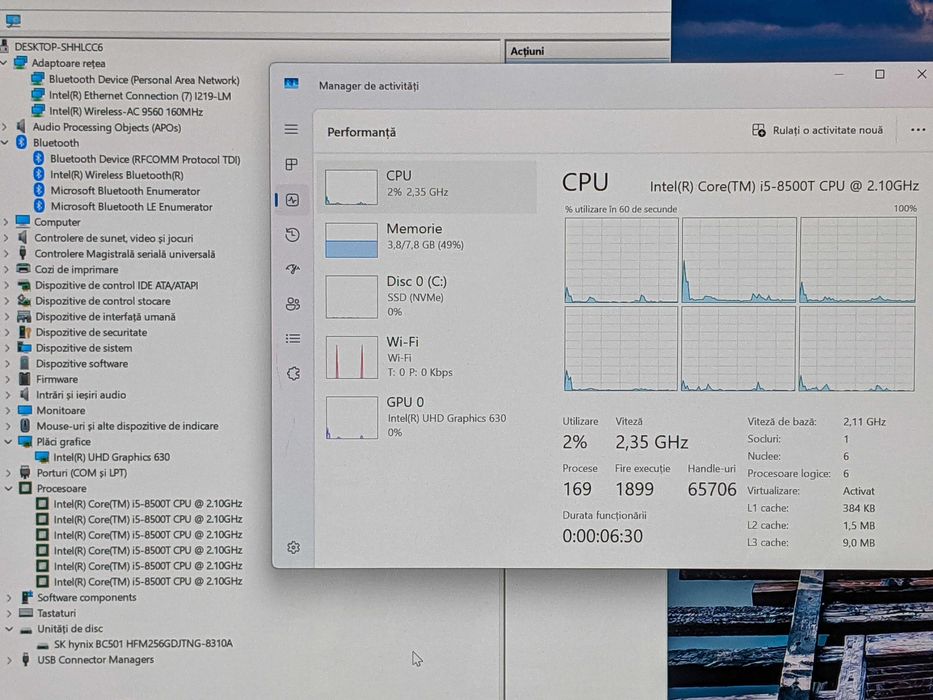933x700 pixels.
Task: Select SK hynix BC501 disk drive
Action: 143,643
